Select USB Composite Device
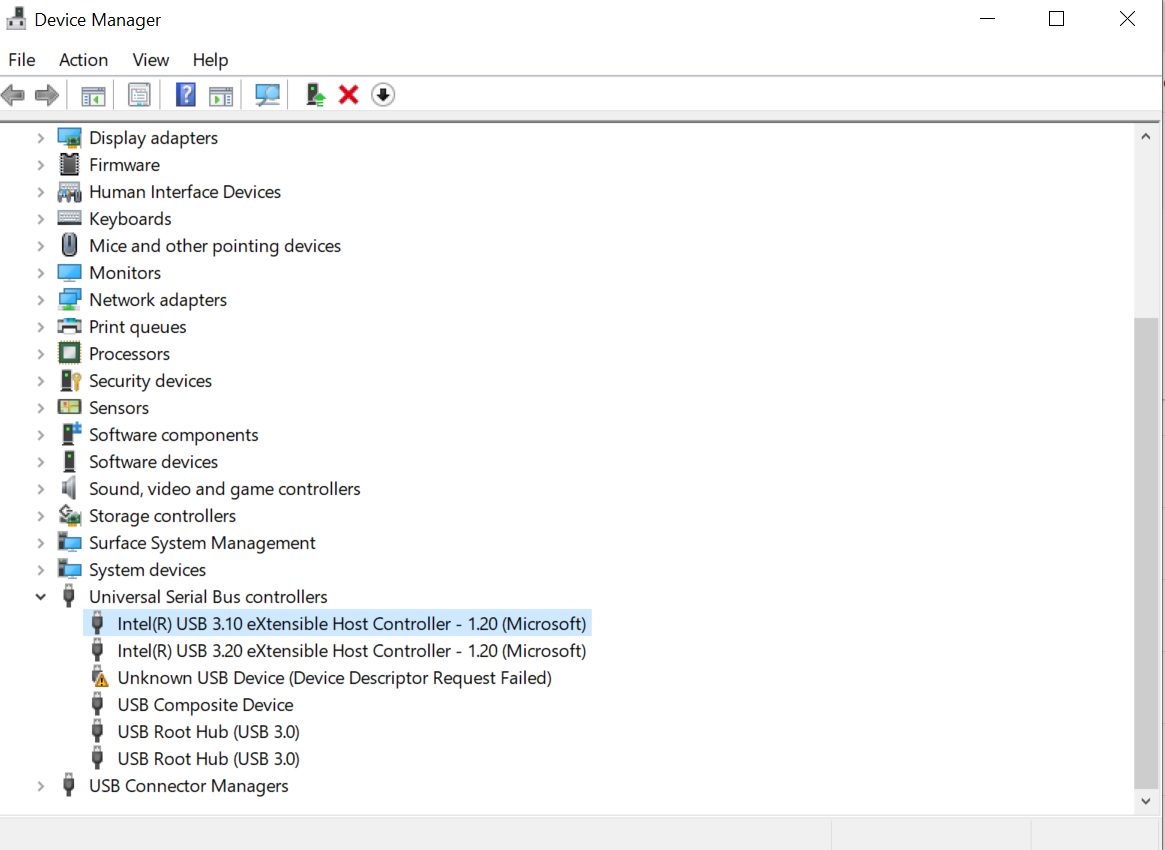The height and width of the screenshot is (850, 1165). (x=205, y=704)
